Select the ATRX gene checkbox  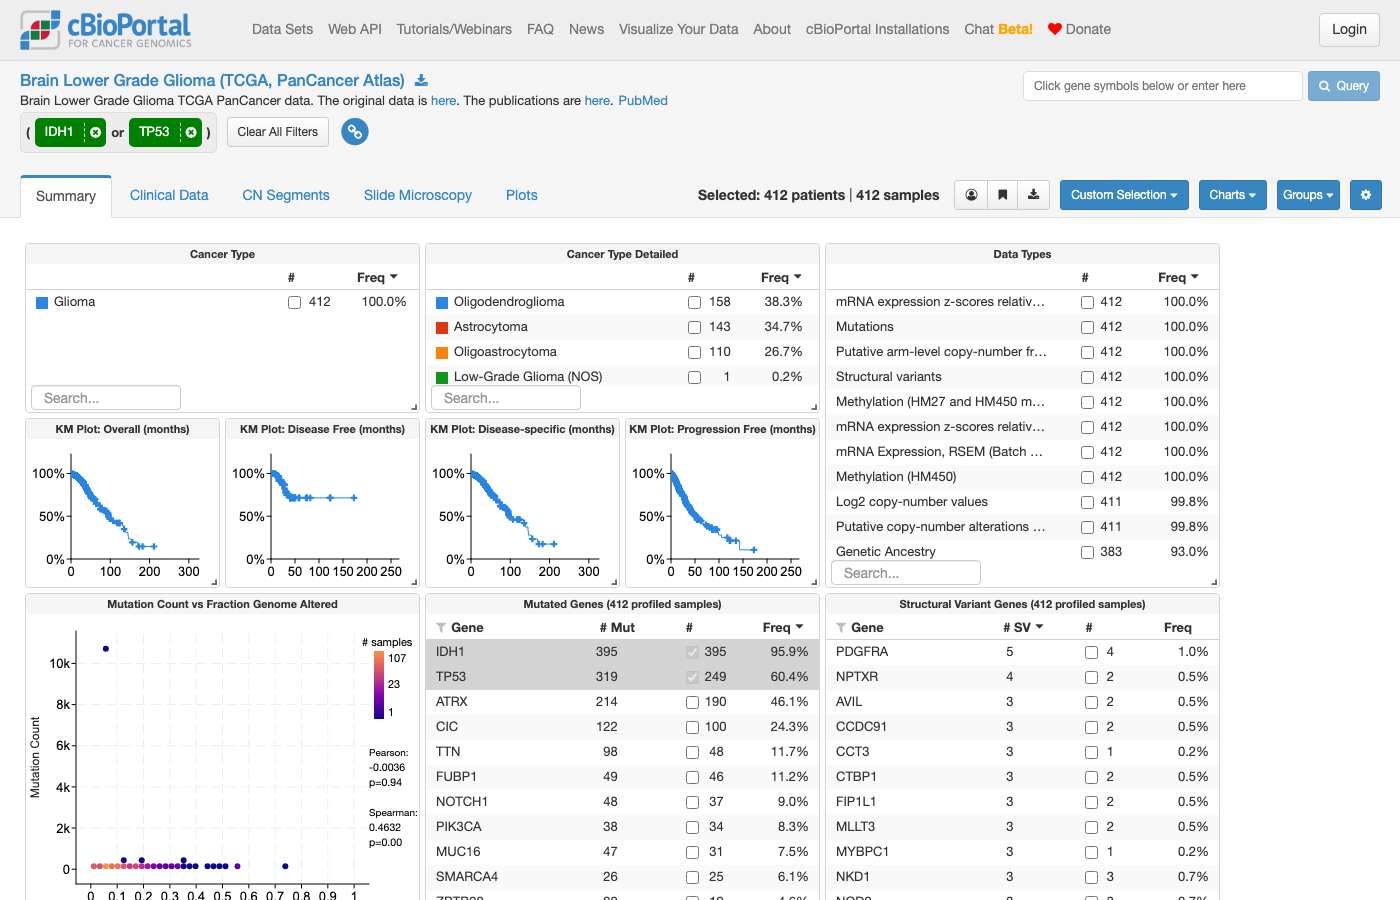pyautogui.click(x=692, y=702)
